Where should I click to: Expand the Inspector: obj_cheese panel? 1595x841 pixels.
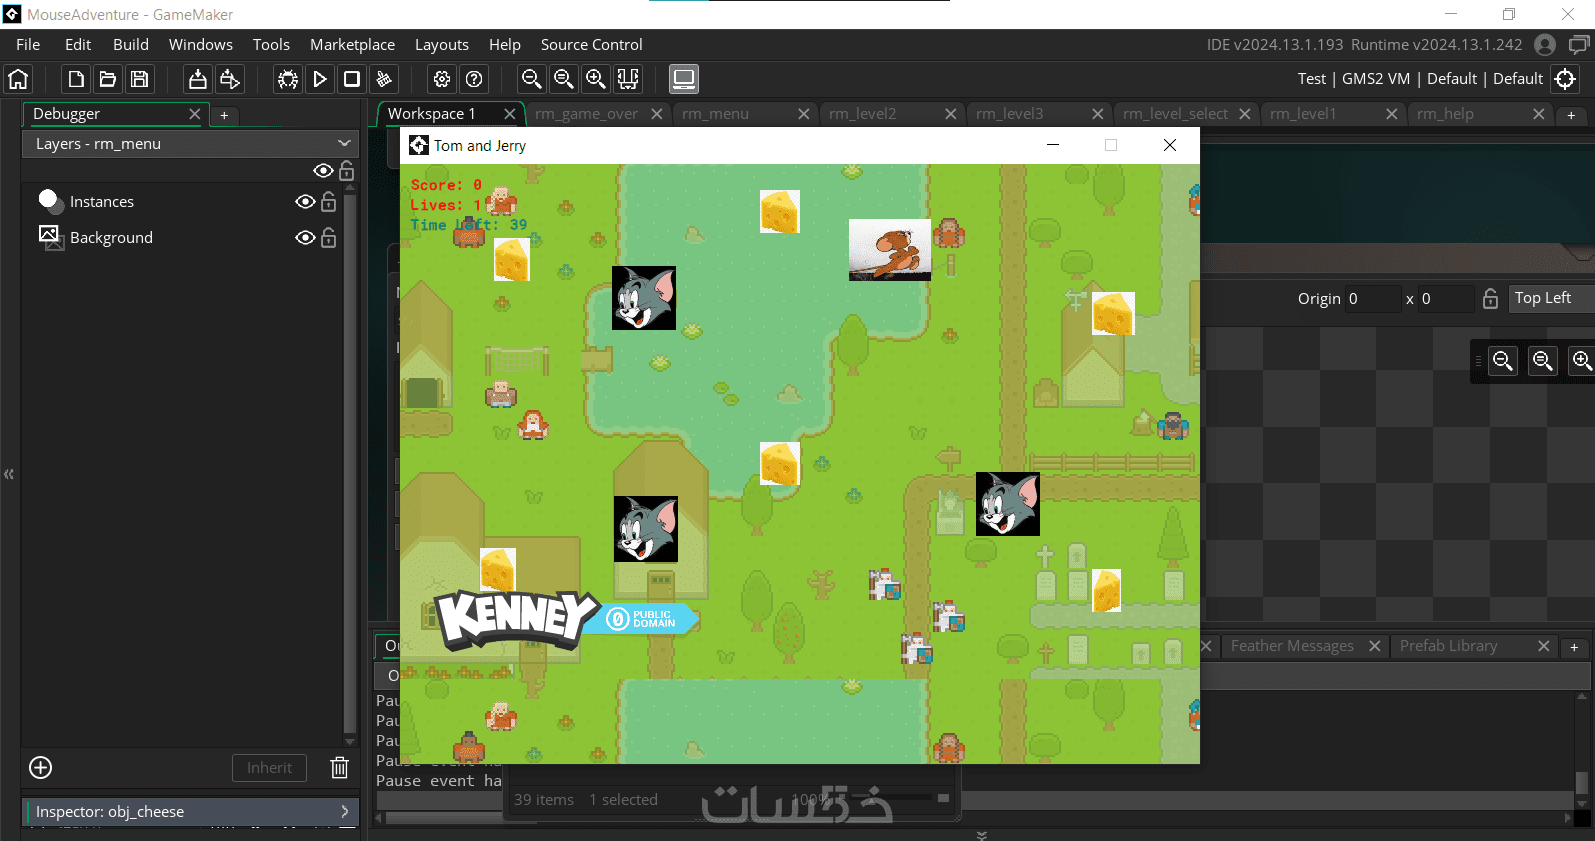click(x=190, y=812)
